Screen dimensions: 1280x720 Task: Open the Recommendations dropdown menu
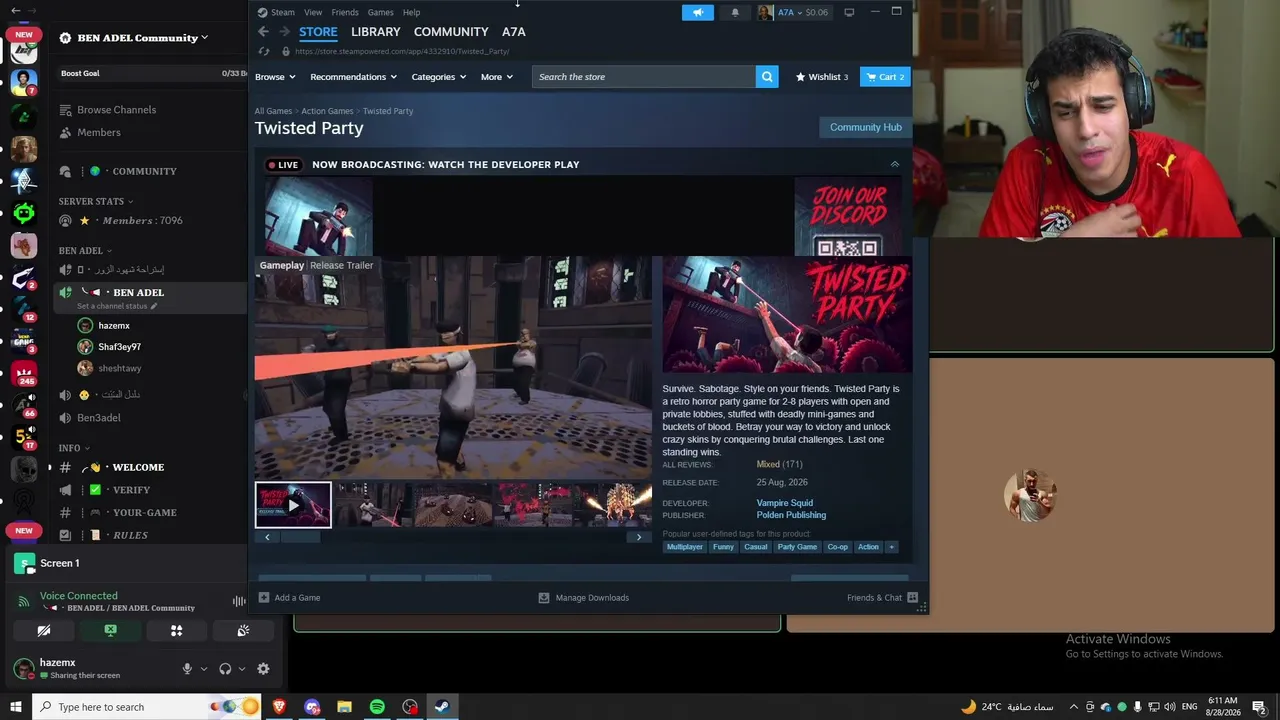[x=353, y=77]
